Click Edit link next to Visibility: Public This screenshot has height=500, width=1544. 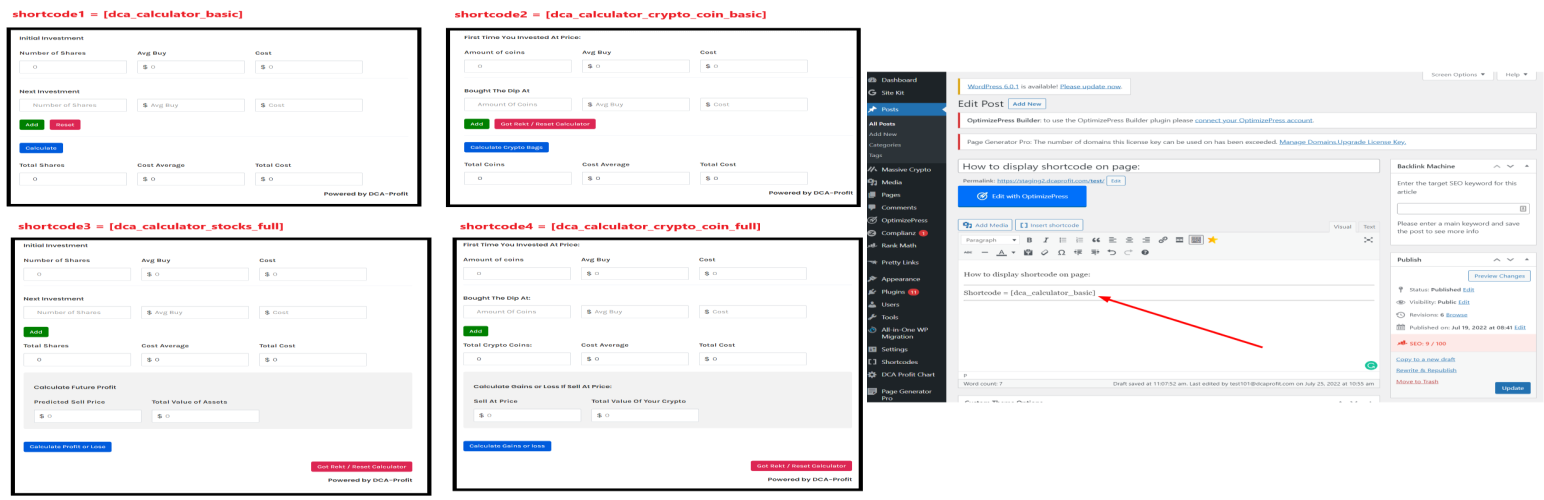tap(1464, 301)
